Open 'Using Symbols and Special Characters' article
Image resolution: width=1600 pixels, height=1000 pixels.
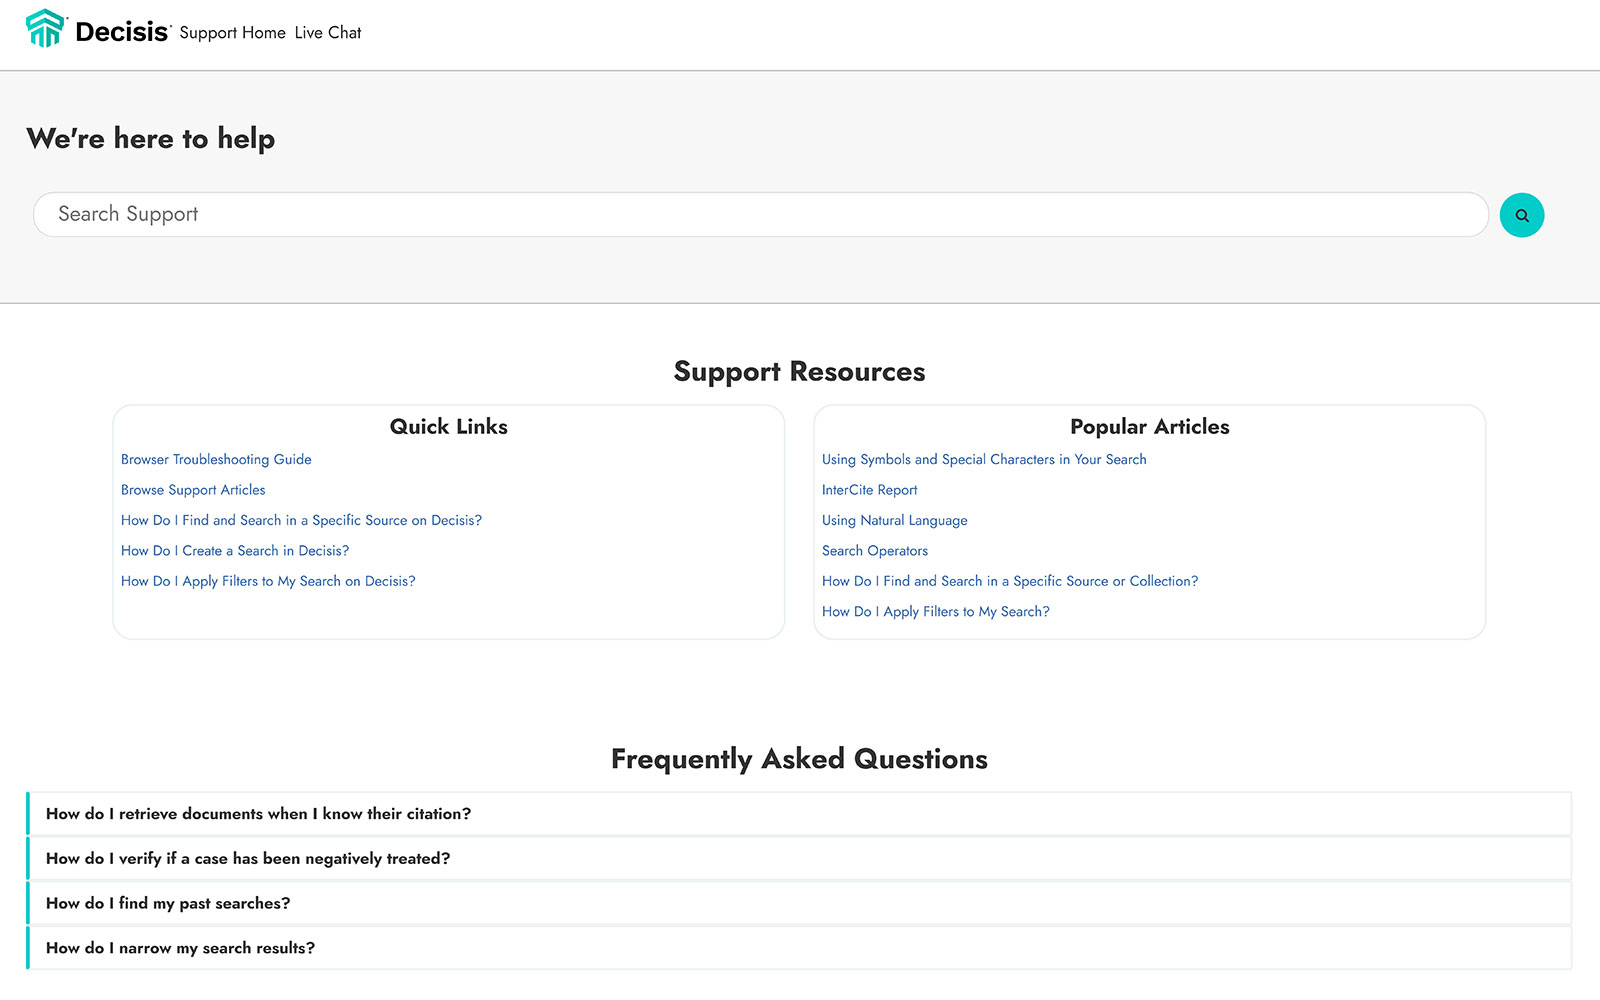[x=984, y=460]
